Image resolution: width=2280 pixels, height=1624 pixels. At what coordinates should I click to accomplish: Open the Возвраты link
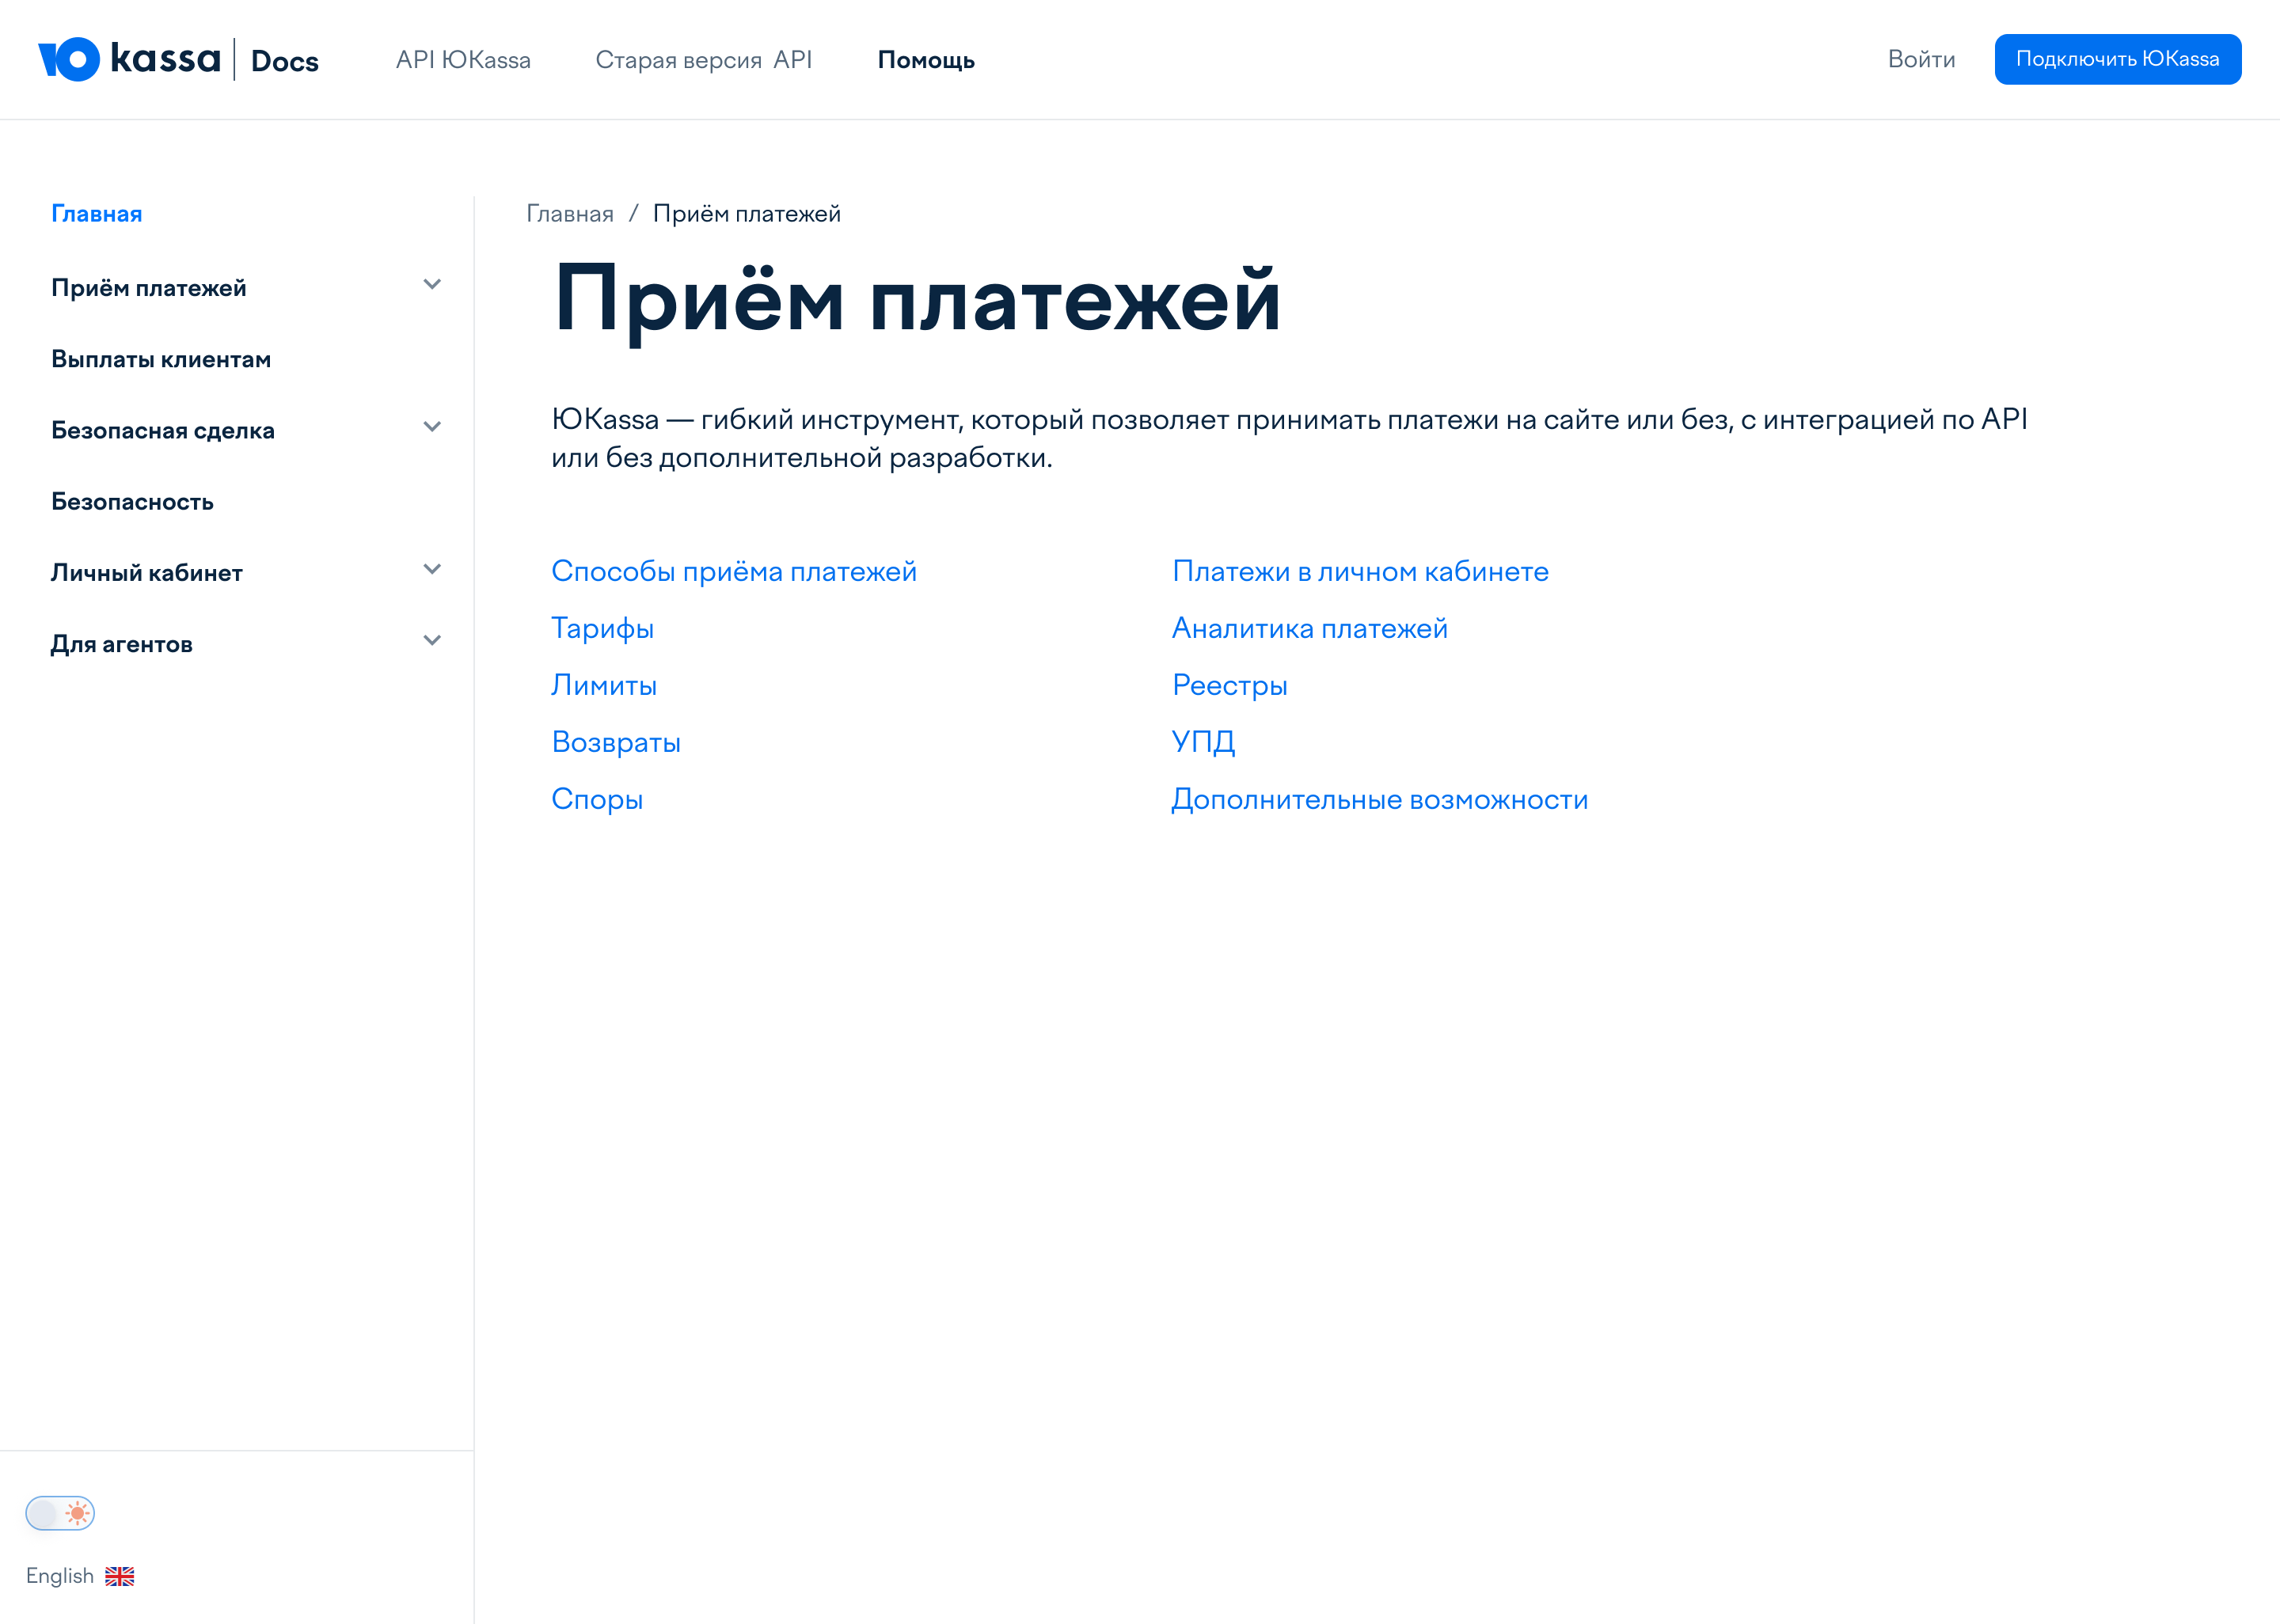(x=616, y=742)
